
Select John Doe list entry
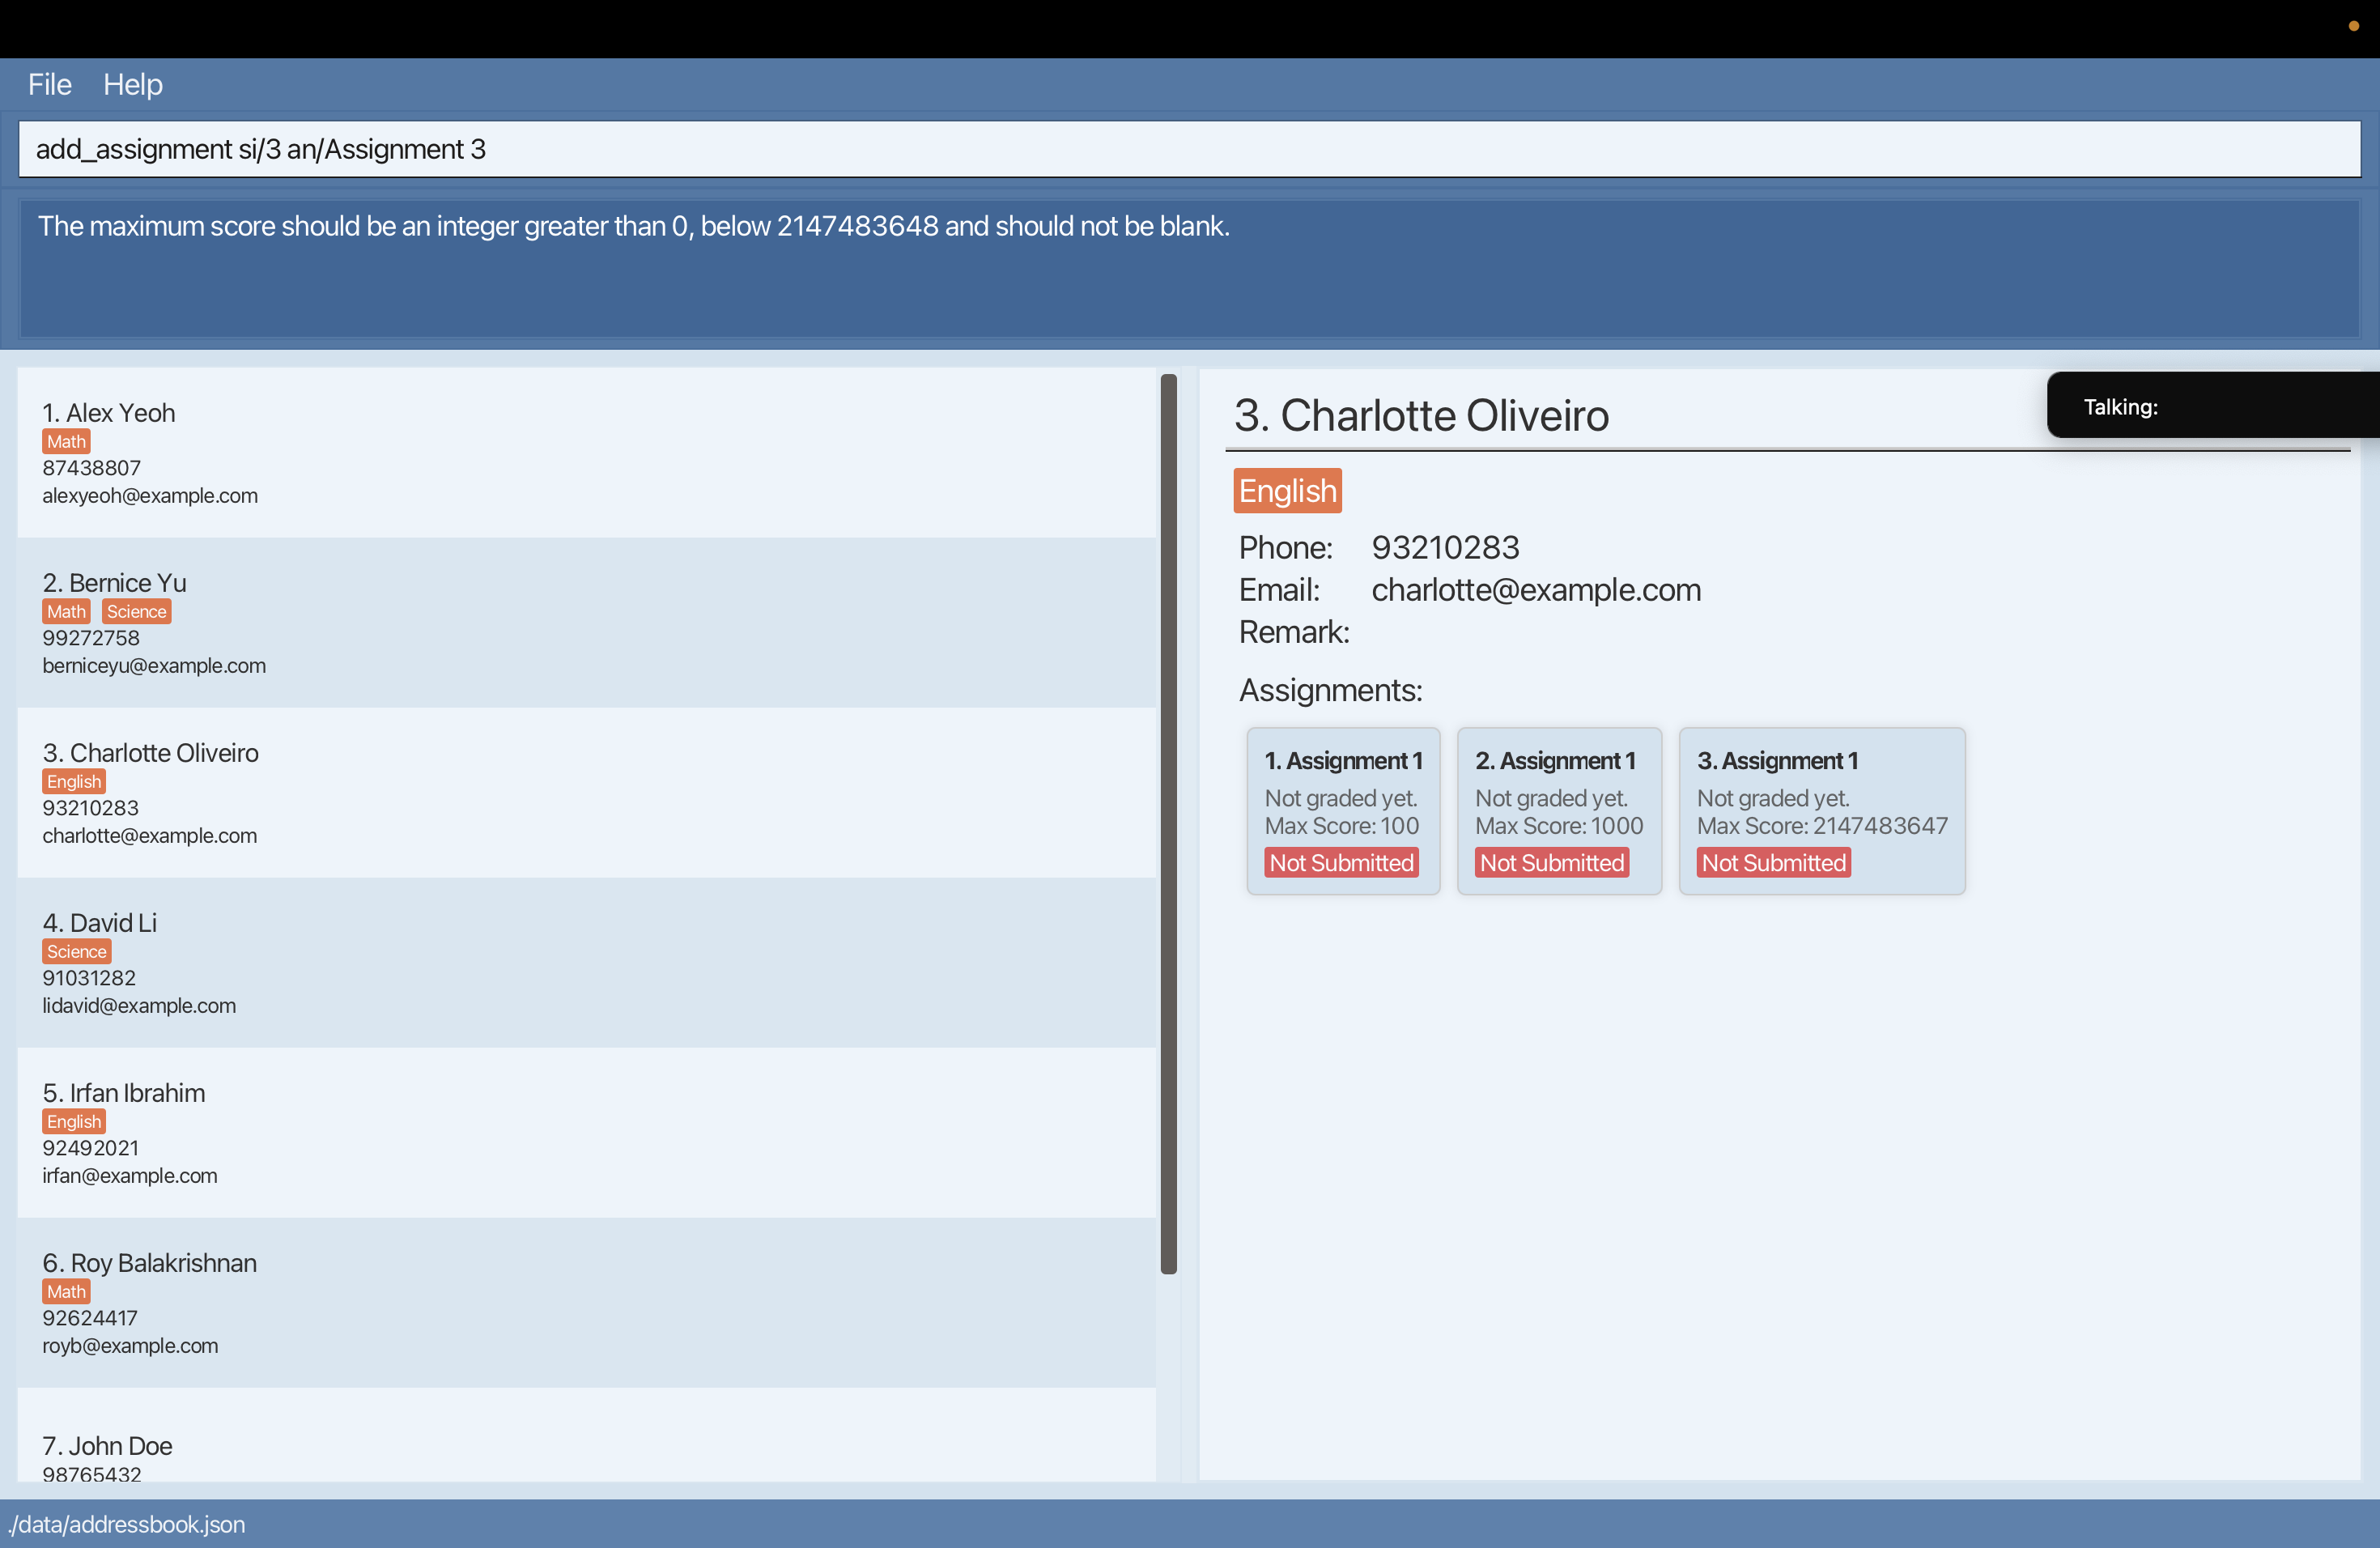(x=585, y=1447)
